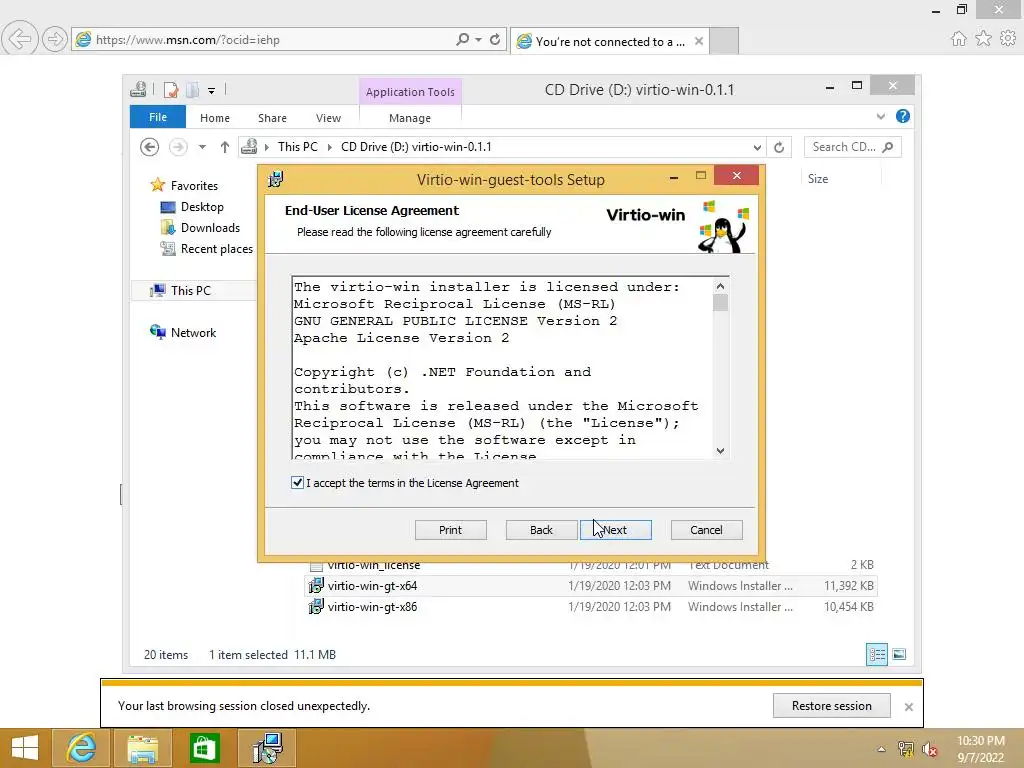This screenshot has width=1024, height=768.
Task: Switch to the Share ribbon tab
Action: tap(272, 118)
